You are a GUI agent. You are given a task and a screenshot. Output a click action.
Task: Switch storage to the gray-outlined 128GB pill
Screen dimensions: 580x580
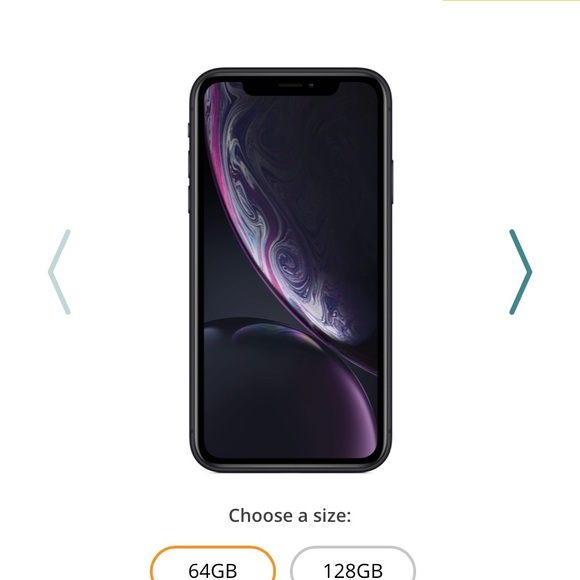[353, 563]
